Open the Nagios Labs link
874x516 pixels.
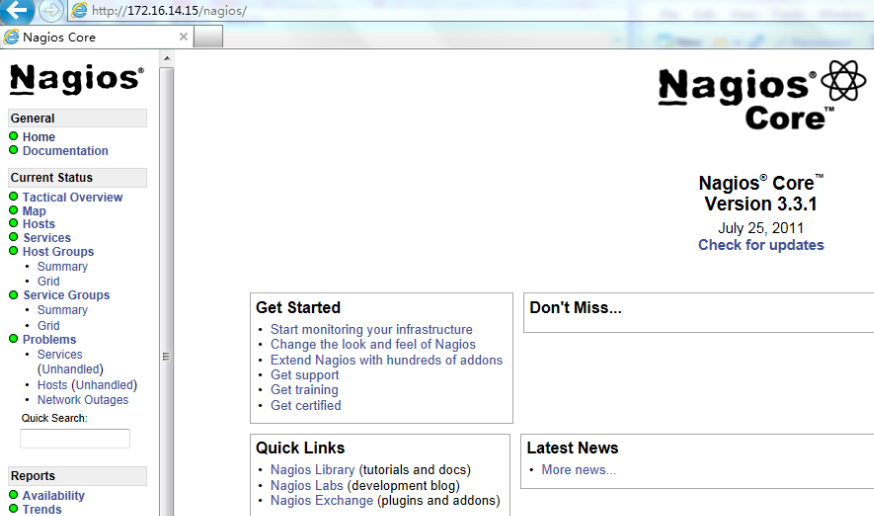307,486
